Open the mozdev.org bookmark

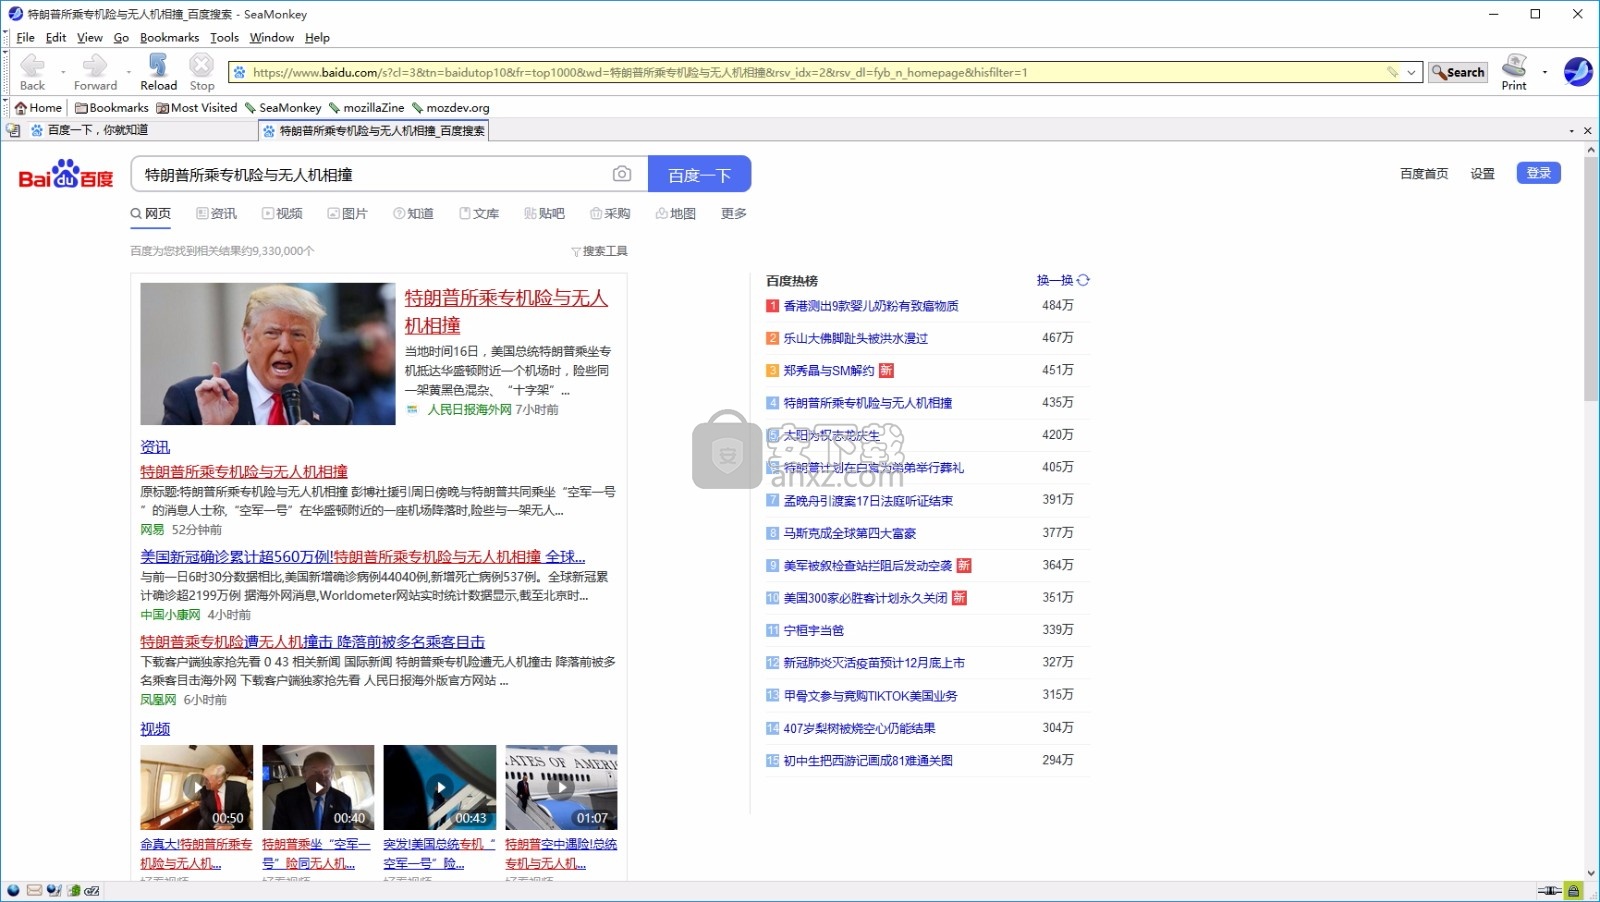click(x=450, y=108)
